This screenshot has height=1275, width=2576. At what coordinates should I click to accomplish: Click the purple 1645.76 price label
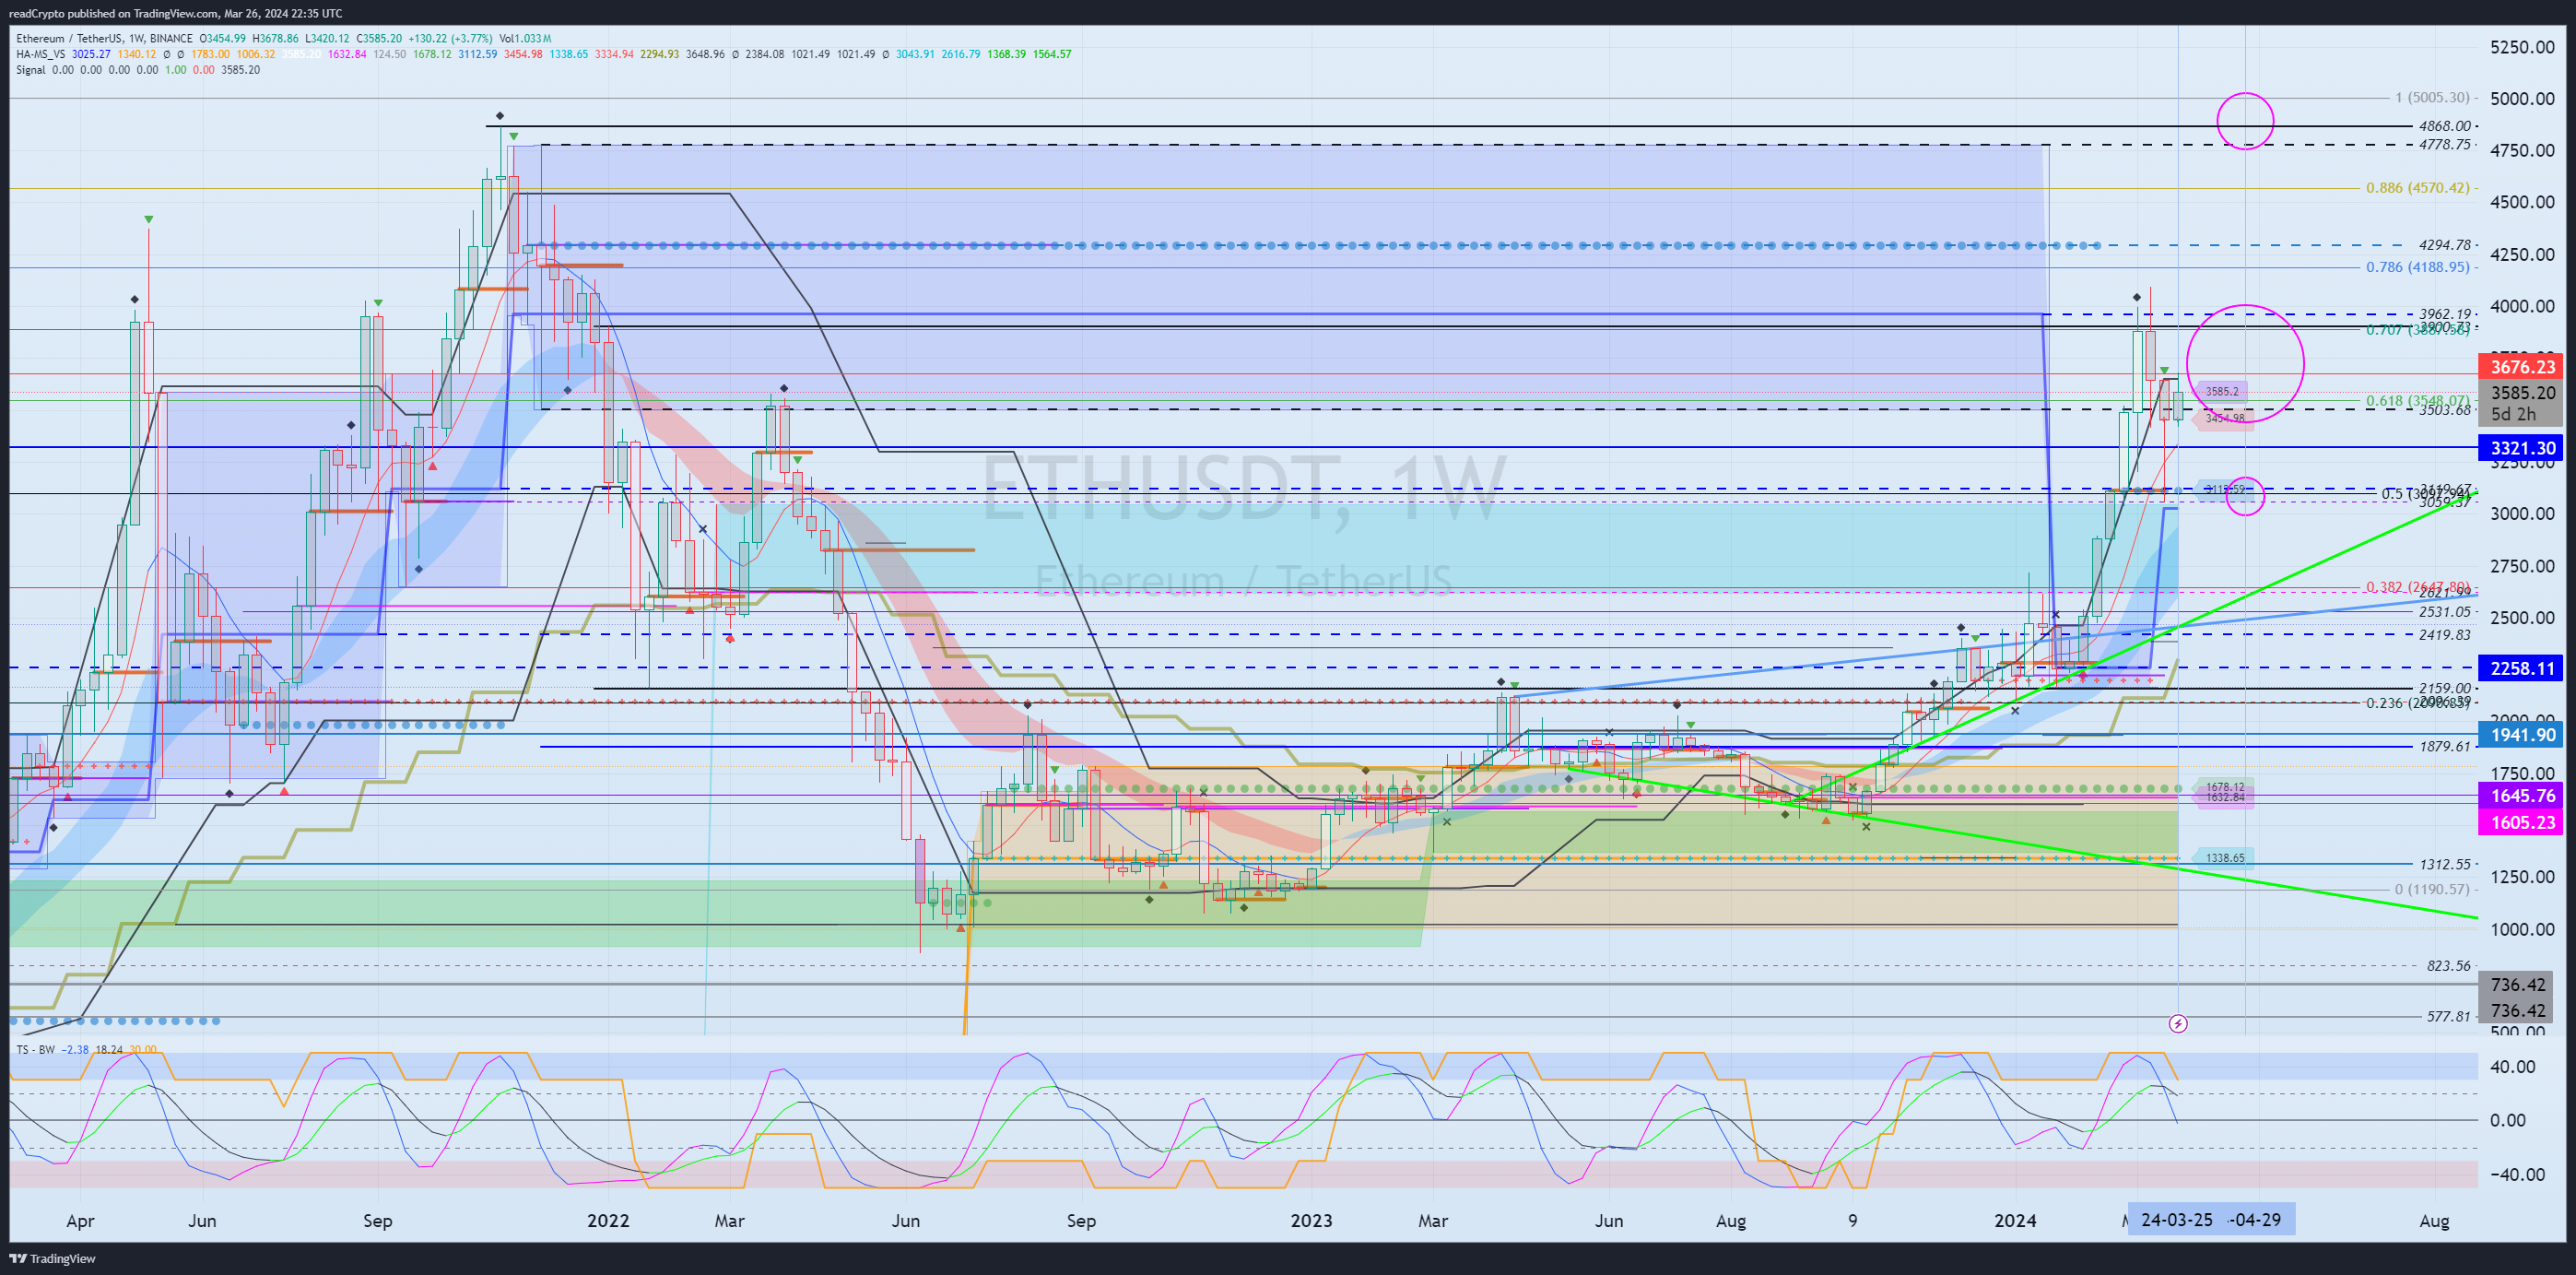[2522, 796]
